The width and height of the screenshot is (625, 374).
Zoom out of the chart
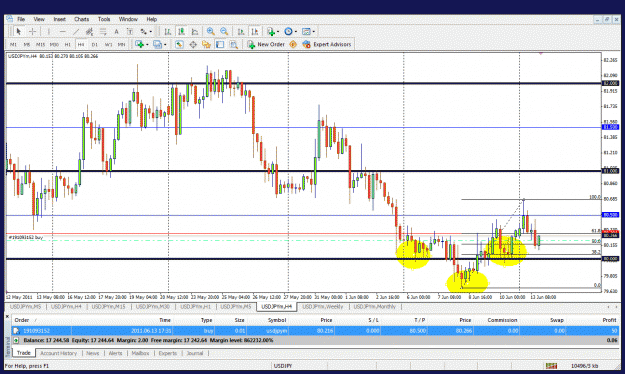(x=224, y=31)
